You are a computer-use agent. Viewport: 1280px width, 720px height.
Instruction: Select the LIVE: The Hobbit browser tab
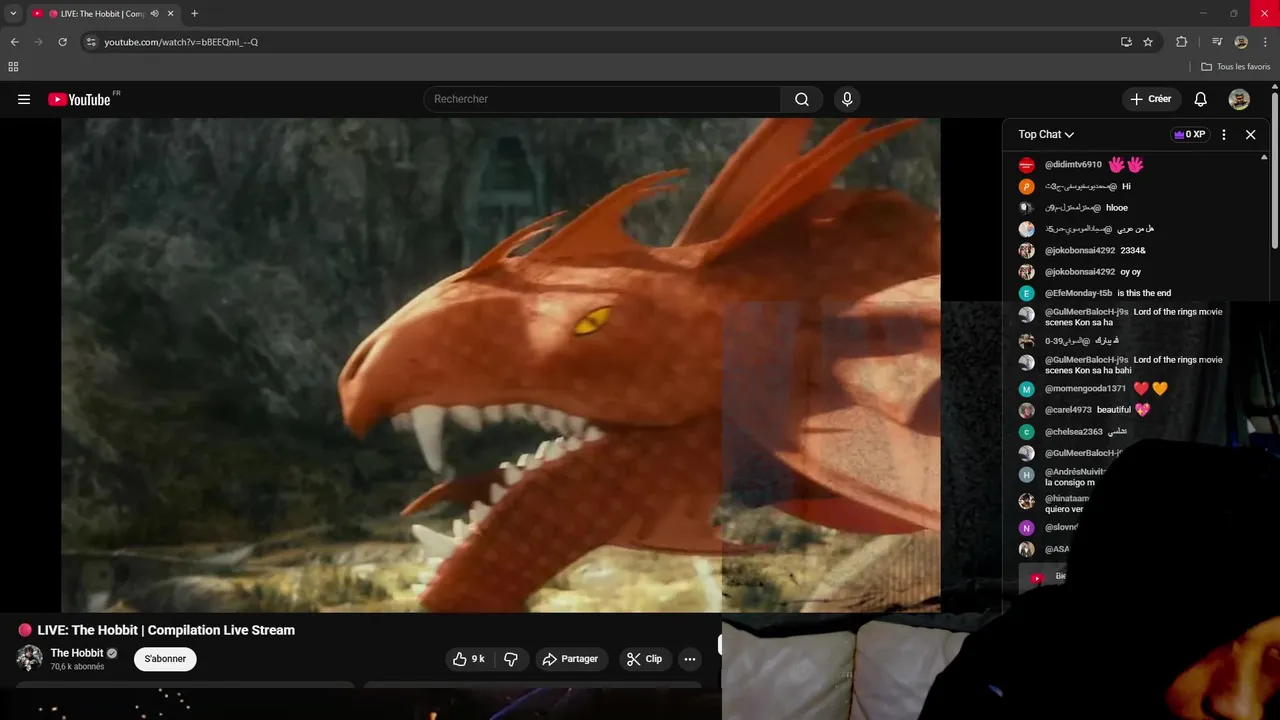click(104, 14)
